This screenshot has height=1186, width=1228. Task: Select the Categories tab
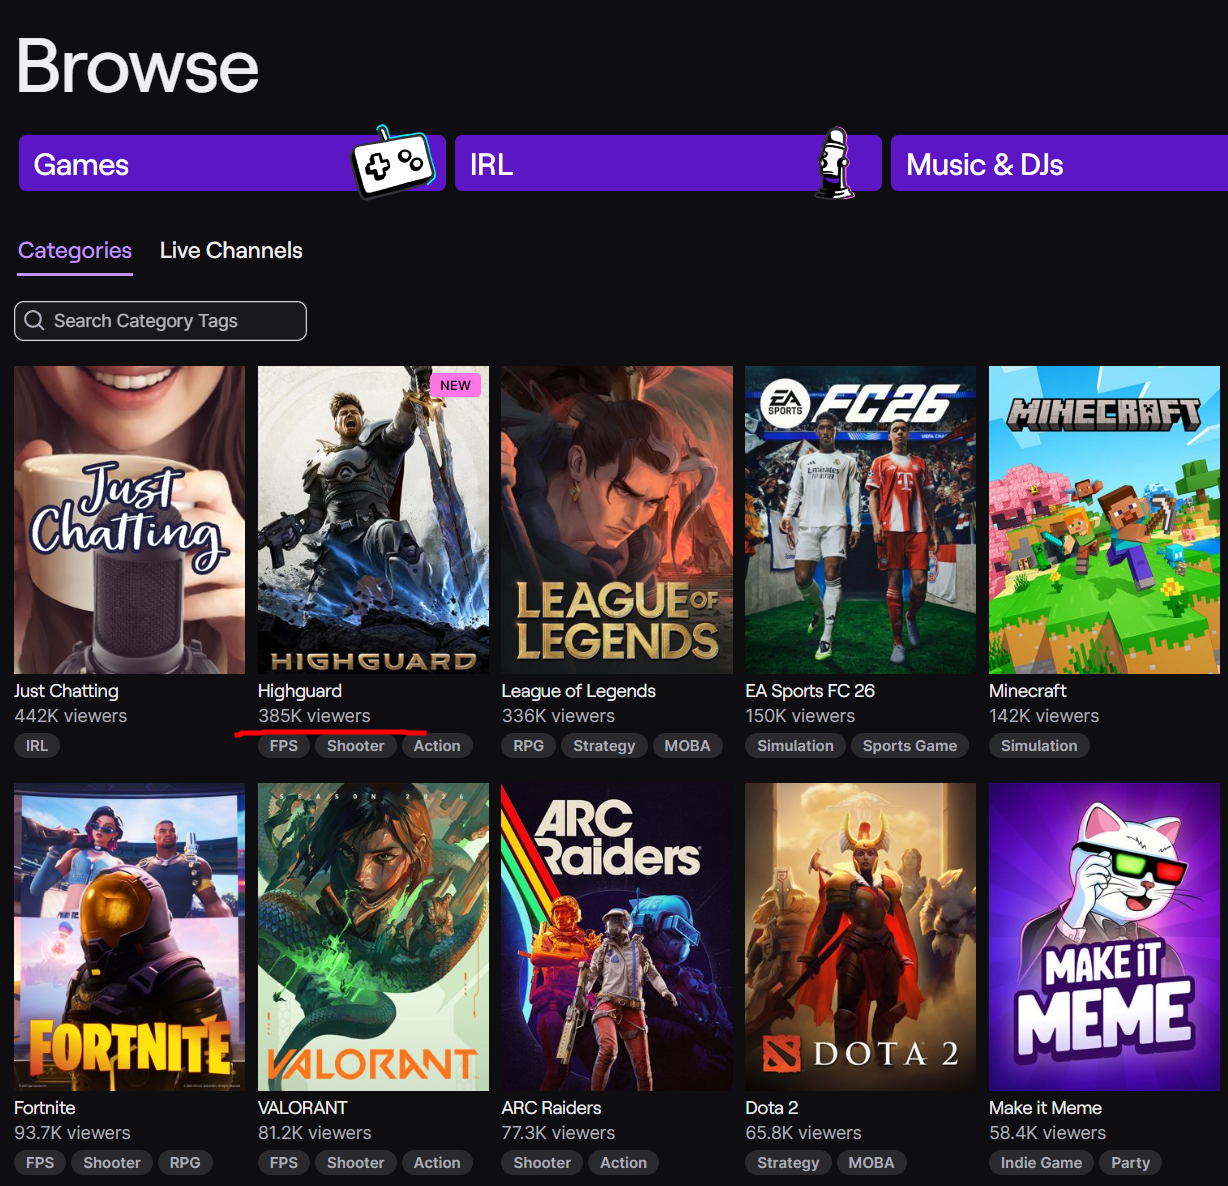(75, 251)
